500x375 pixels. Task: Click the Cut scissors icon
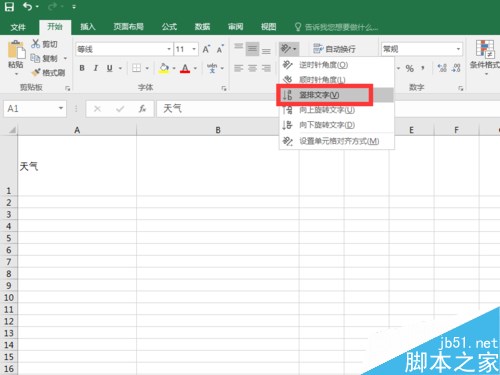click(35, 44)
